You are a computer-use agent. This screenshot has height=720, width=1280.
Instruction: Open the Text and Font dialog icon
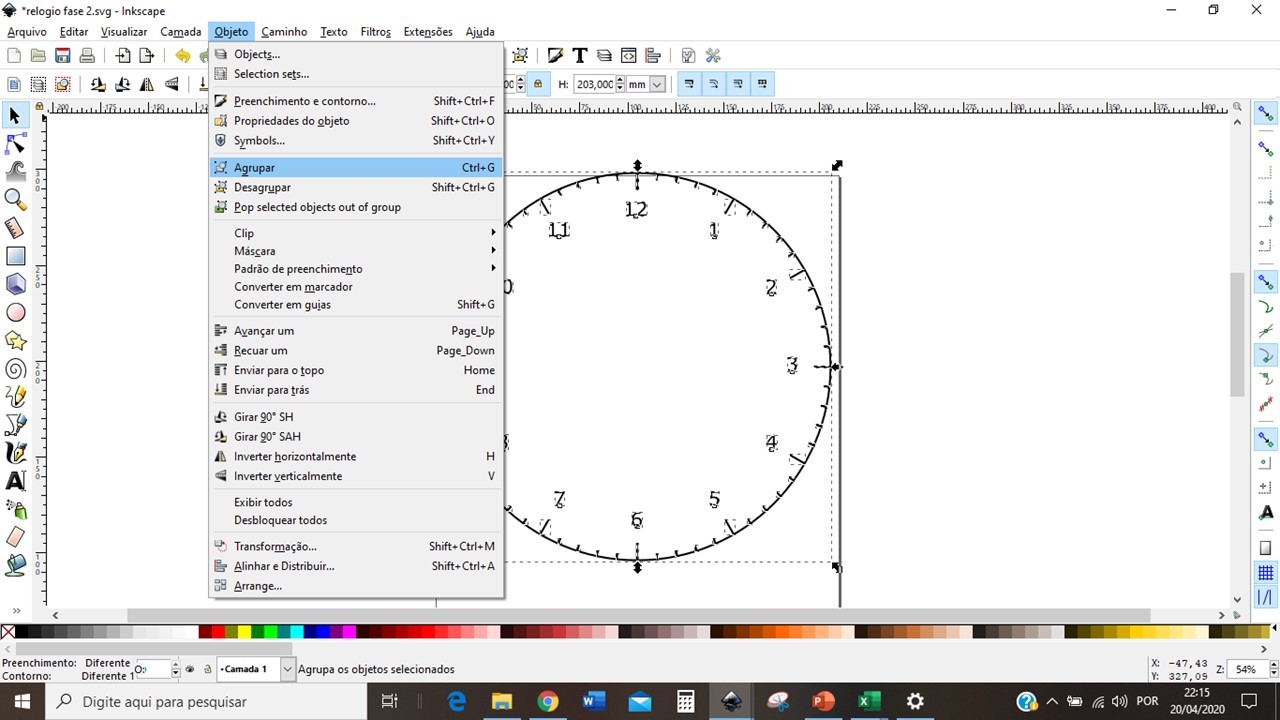point(579,56)
